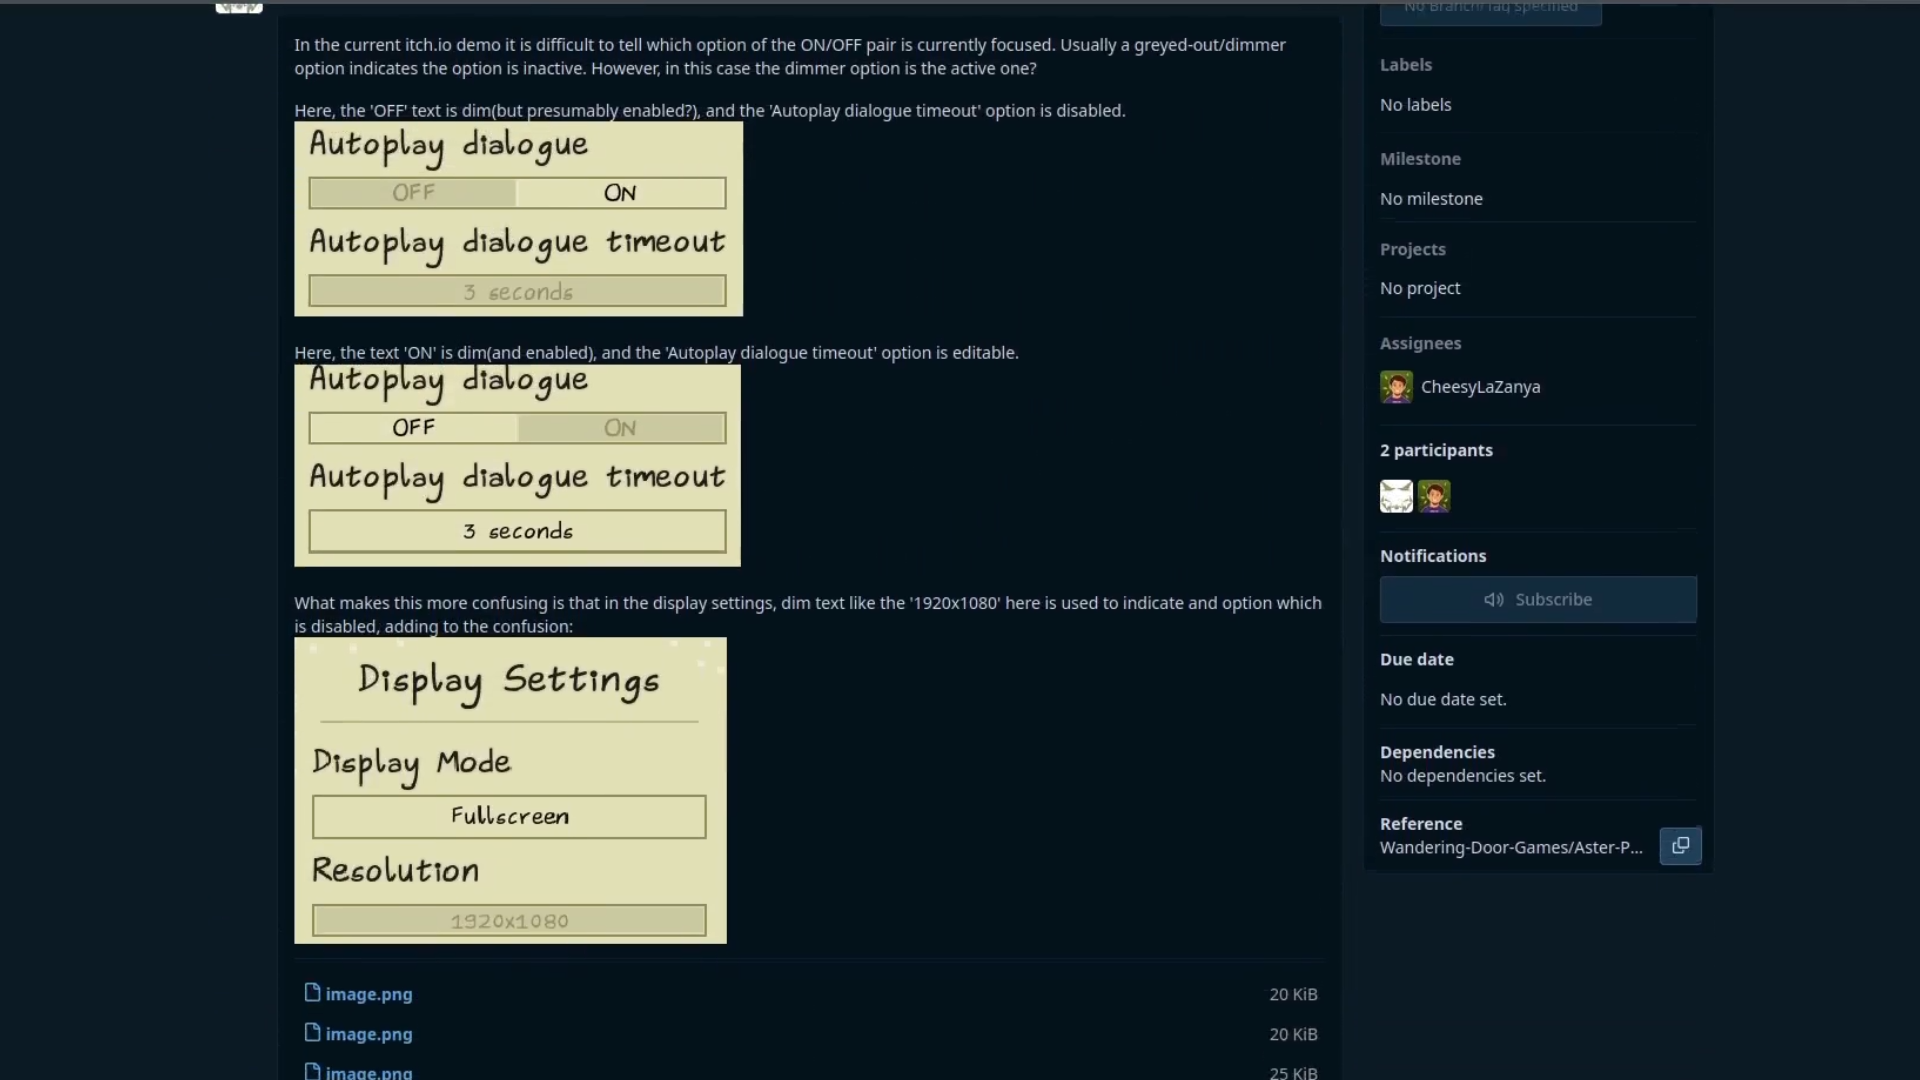Click the 'No milestone' text

click(1431, 199)
